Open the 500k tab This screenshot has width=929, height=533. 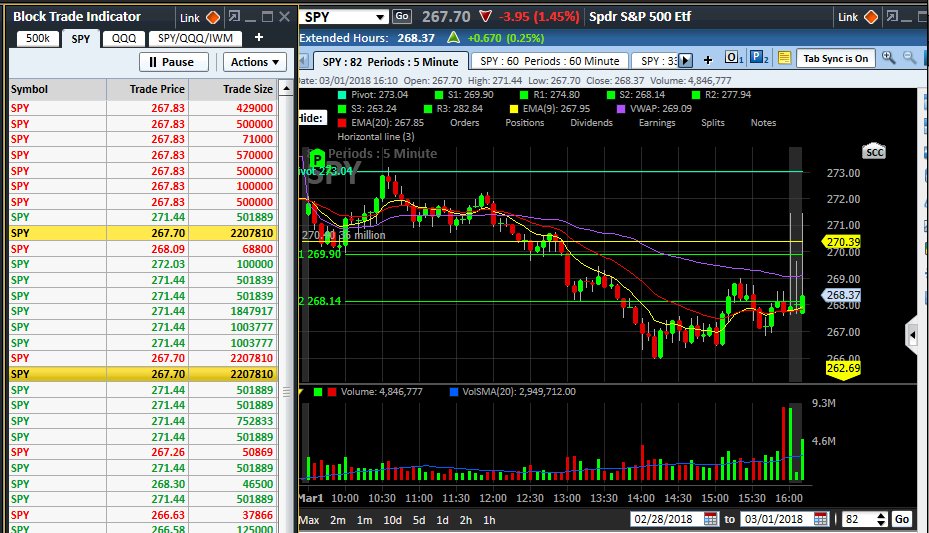coord(37,38)
